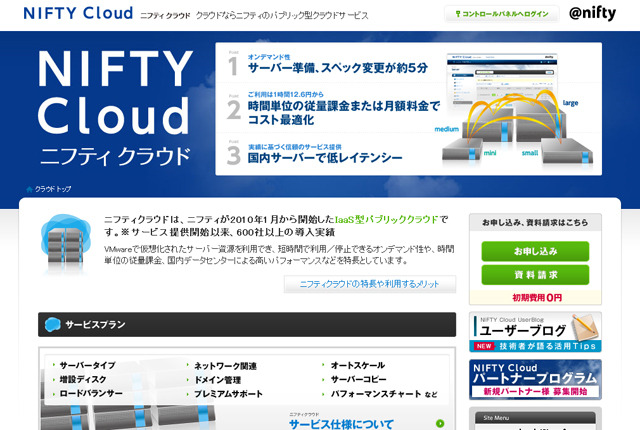640x430 pixels.
Task: Click the pencil notebook icon on ユーザーブログ
Action: 585,327
